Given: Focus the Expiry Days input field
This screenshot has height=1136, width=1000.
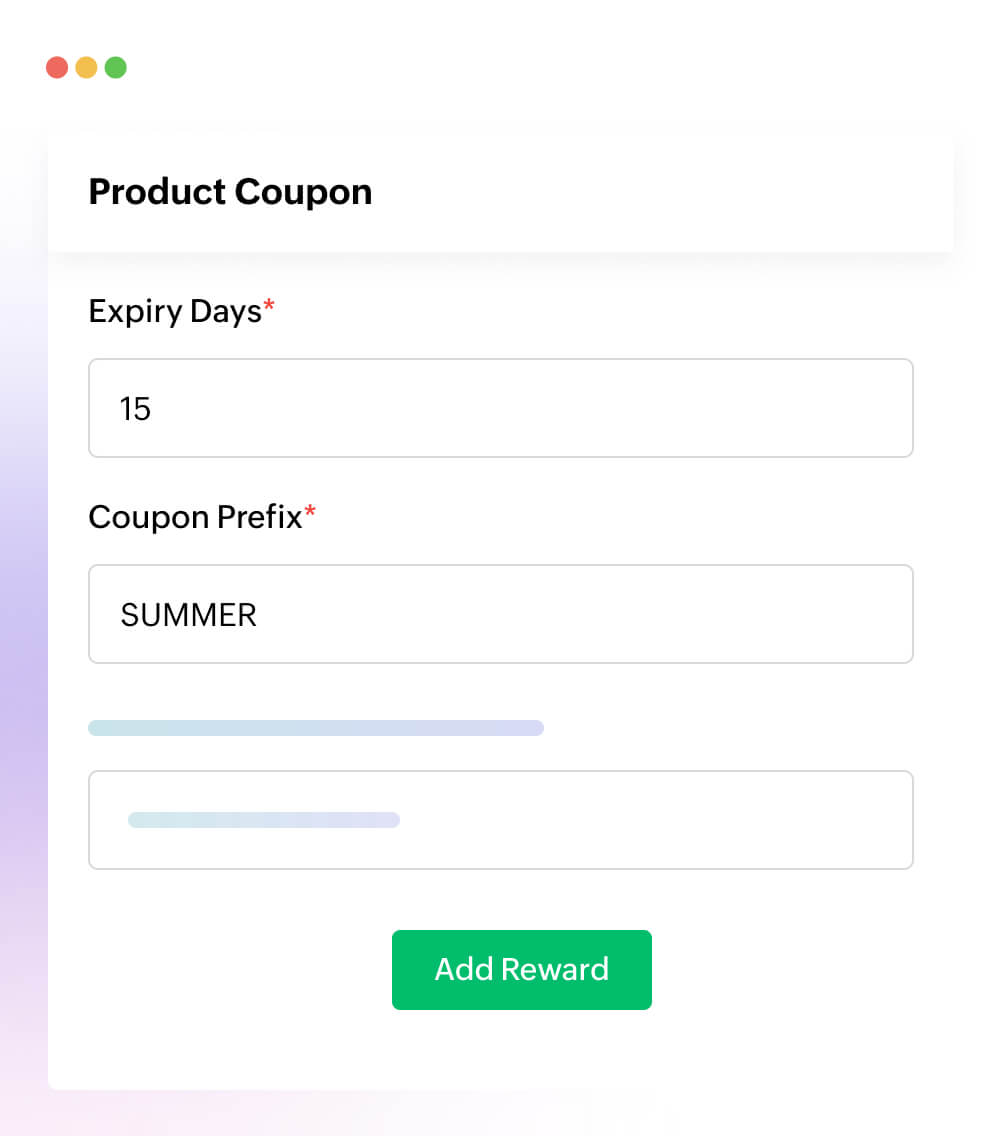Looking at the screenshot, I should 500,408.
